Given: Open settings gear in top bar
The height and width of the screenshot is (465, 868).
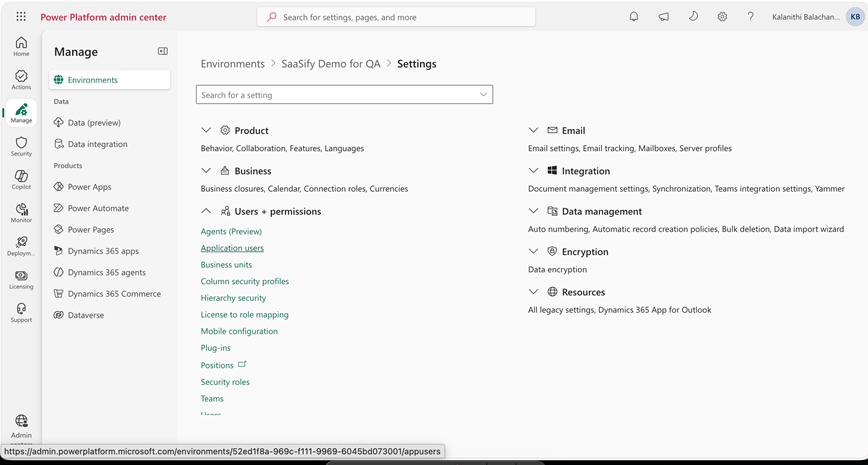Looking at the screenshot, I should (722, 17).
